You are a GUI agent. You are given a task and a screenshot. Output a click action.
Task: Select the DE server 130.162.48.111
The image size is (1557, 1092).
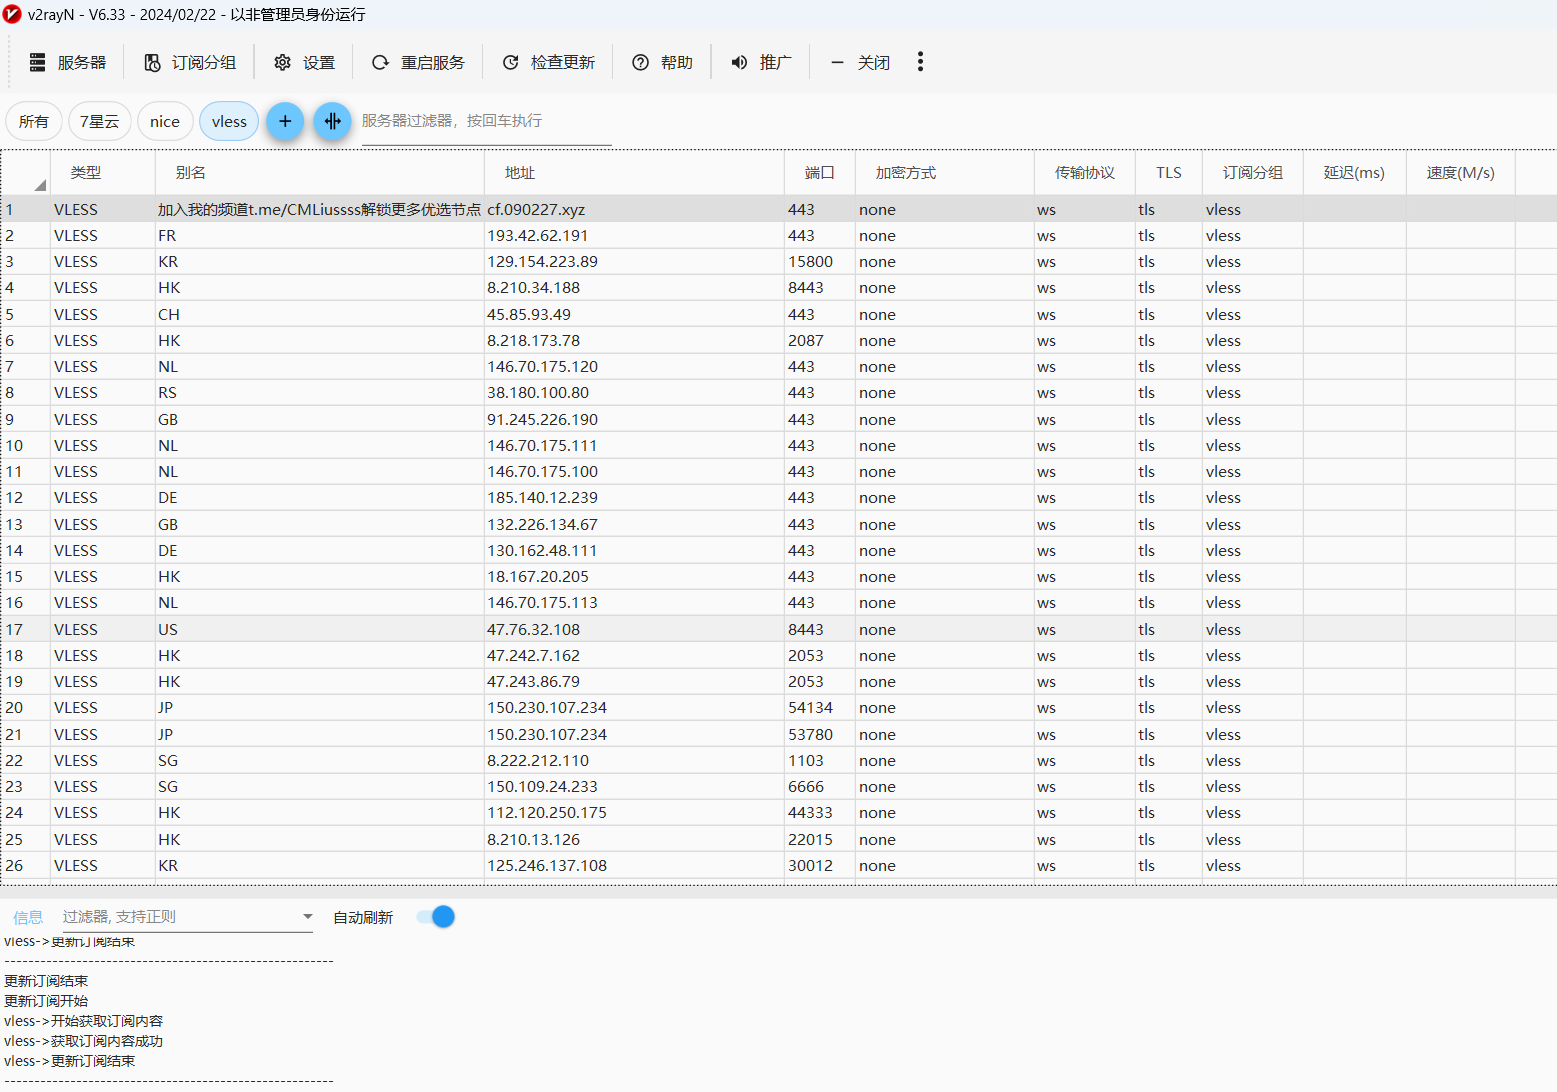pos(778,550)
